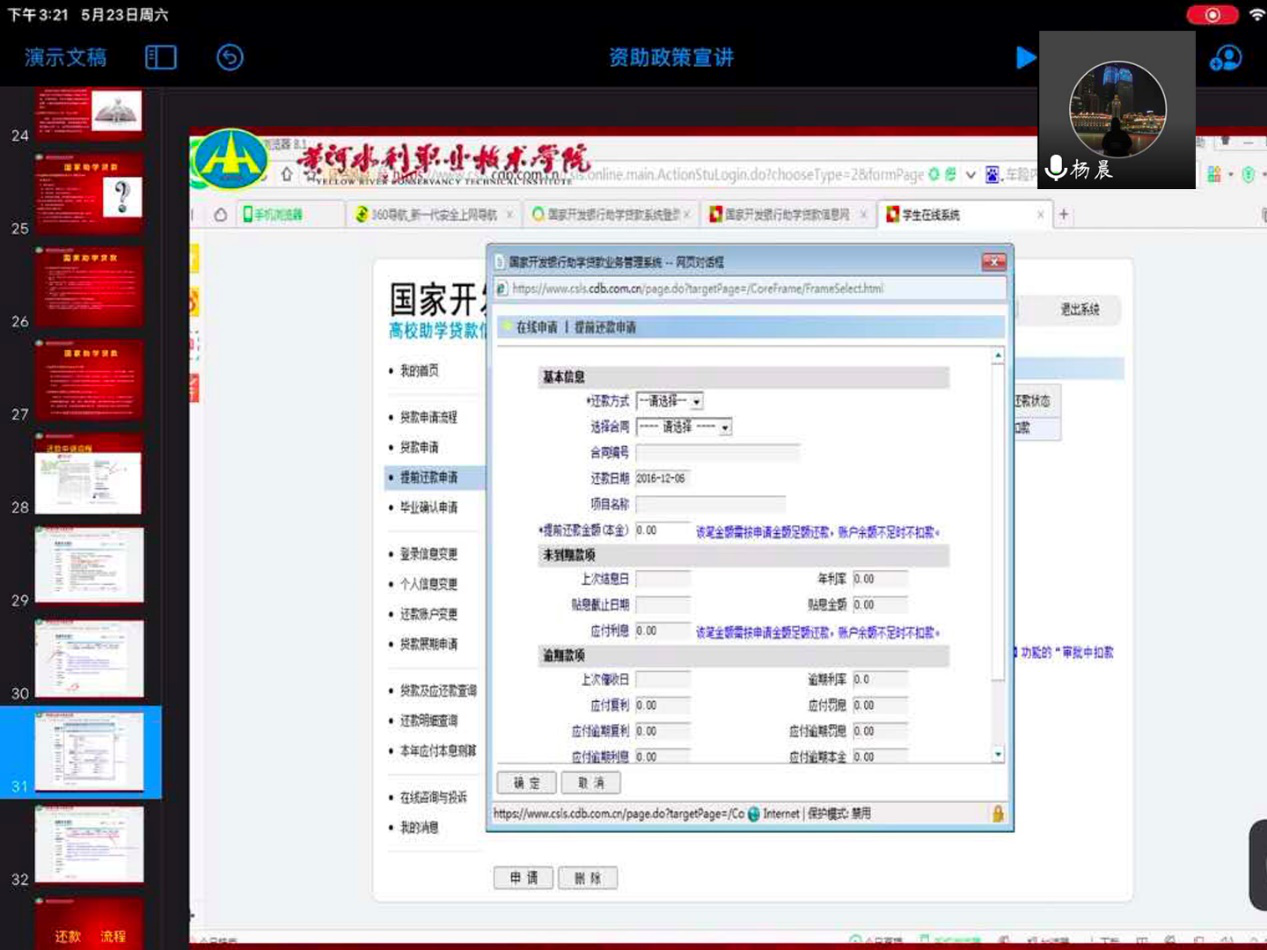
Task: Click the 申请 button below the dialog
Action: [x=523, y=878]
